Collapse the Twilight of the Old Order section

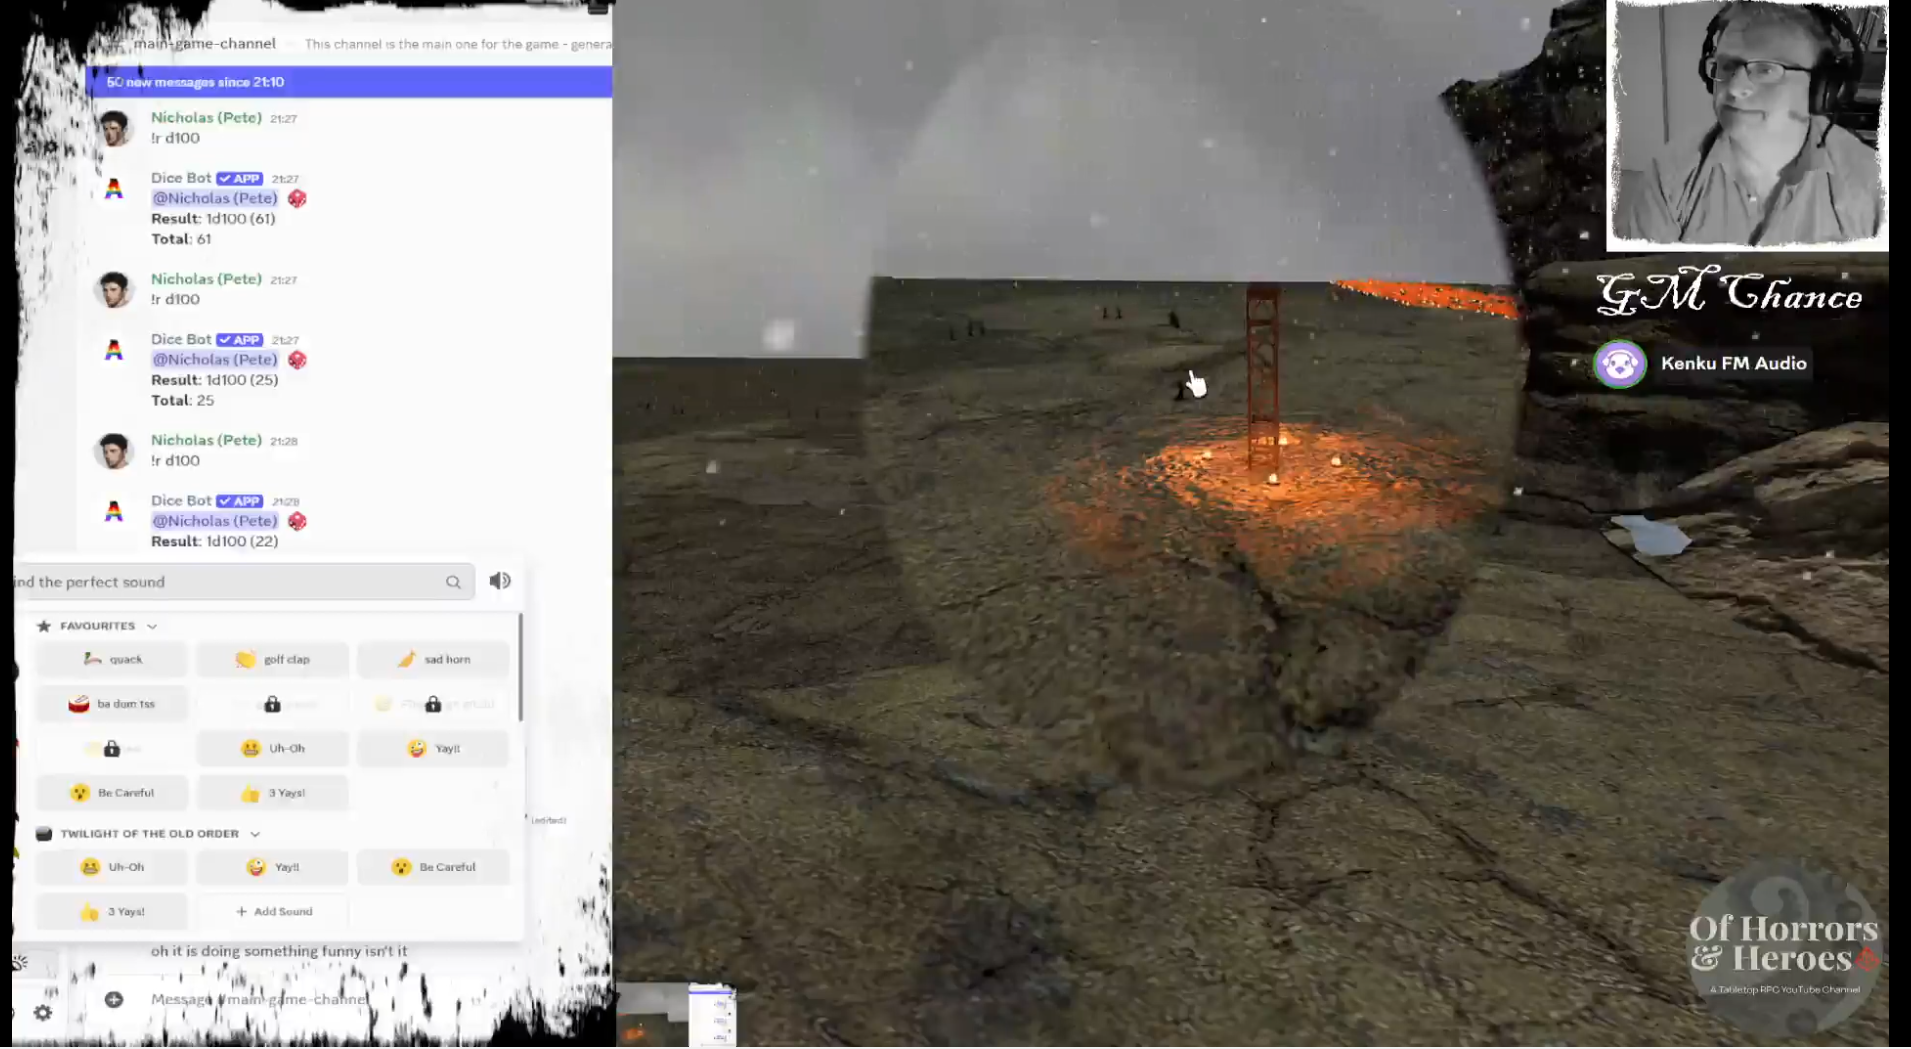255,834
